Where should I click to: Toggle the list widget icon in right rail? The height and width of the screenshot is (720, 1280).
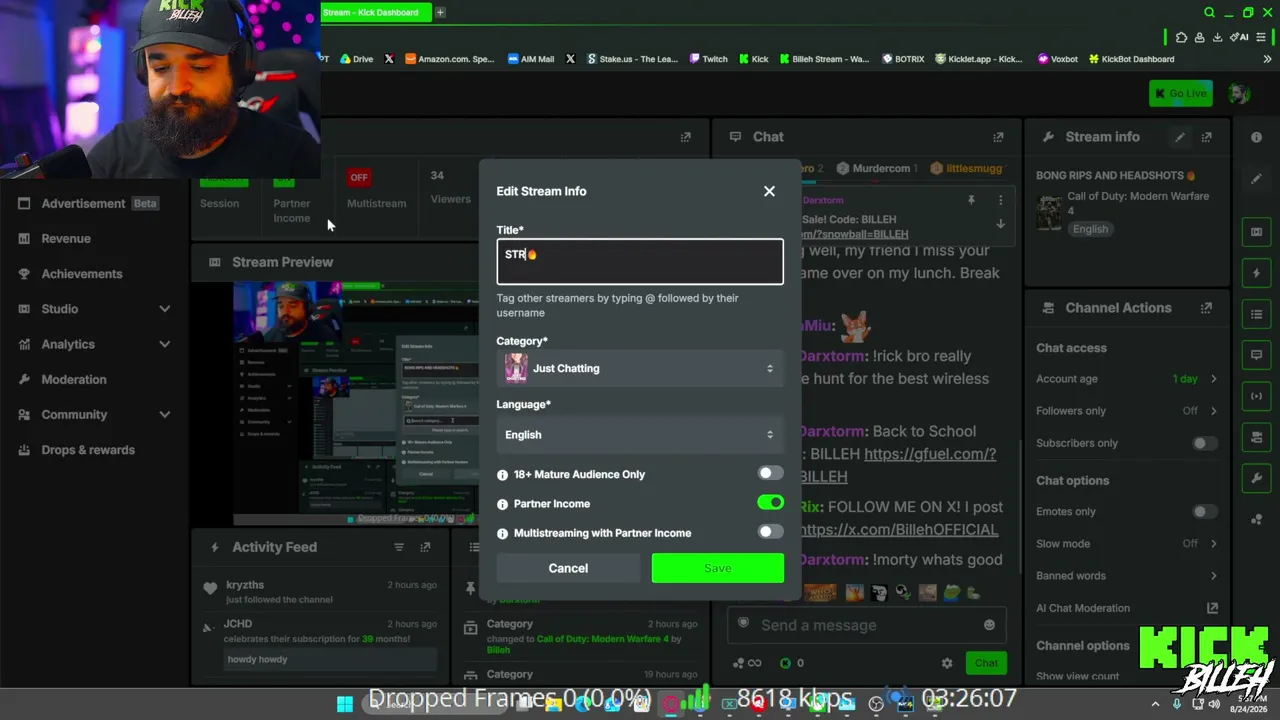(1257, 315)
